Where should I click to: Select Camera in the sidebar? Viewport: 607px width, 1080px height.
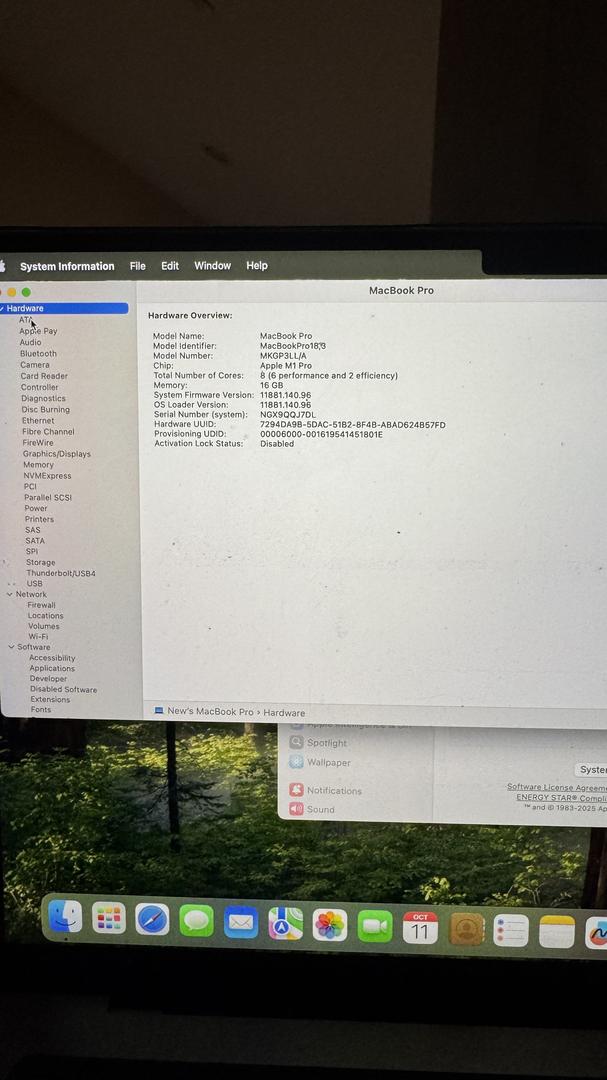pyautogui.click(x=34, y=365)
